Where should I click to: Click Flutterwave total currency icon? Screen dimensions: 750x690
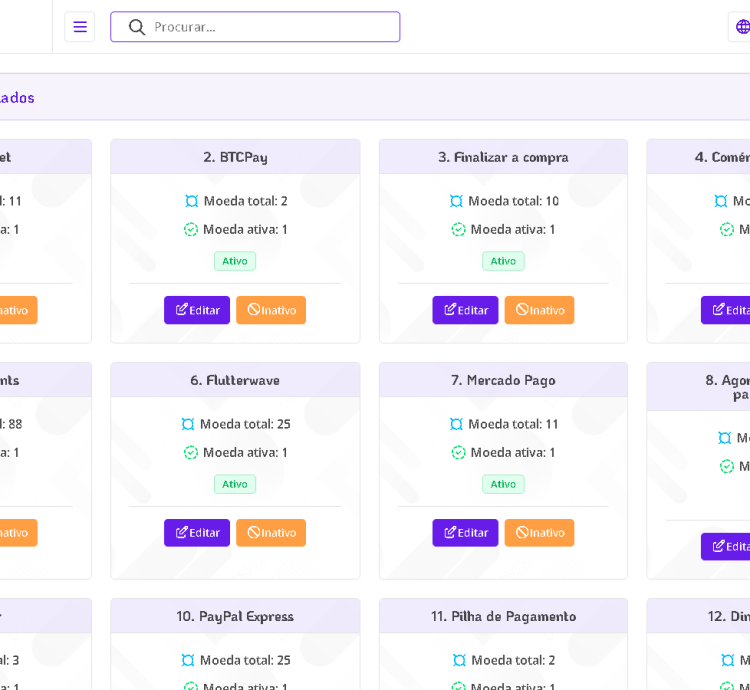188,424
